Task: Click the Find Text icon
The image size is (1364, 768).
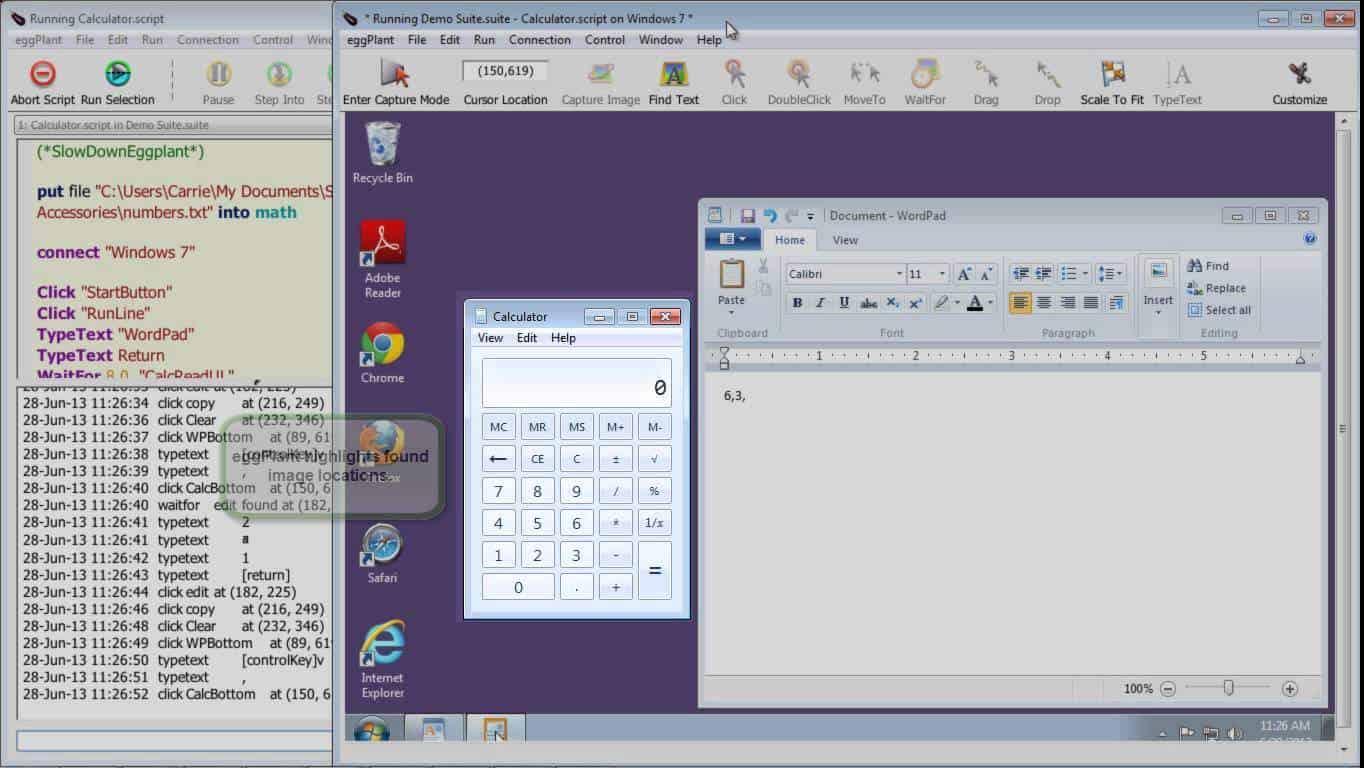Action: (674, 74)
